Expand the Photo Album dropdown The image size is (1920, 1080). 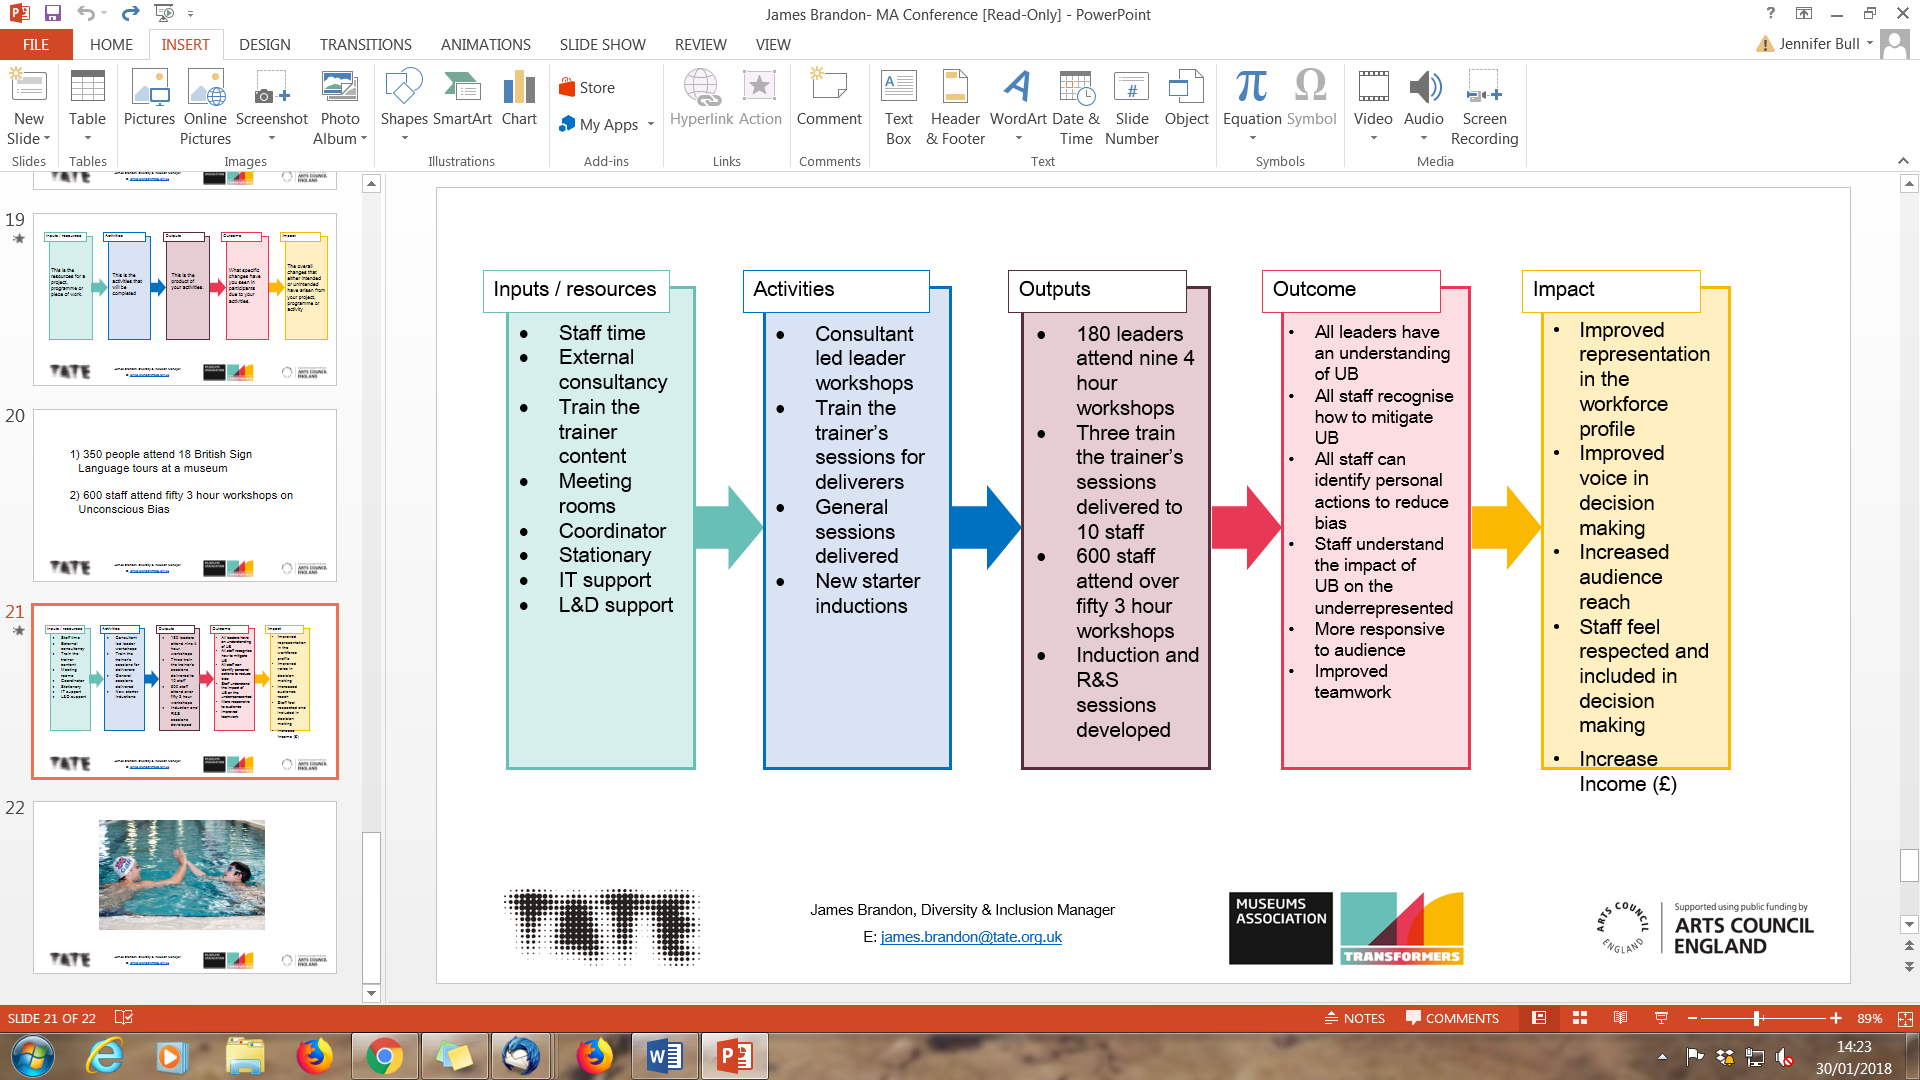click(363, 139)
